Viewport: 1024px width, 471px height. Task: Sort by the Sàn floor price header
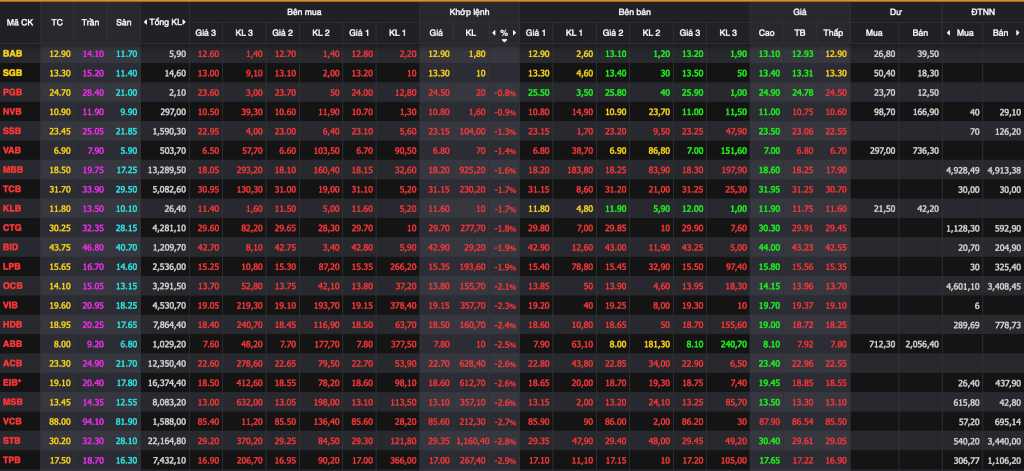[123, 22]
